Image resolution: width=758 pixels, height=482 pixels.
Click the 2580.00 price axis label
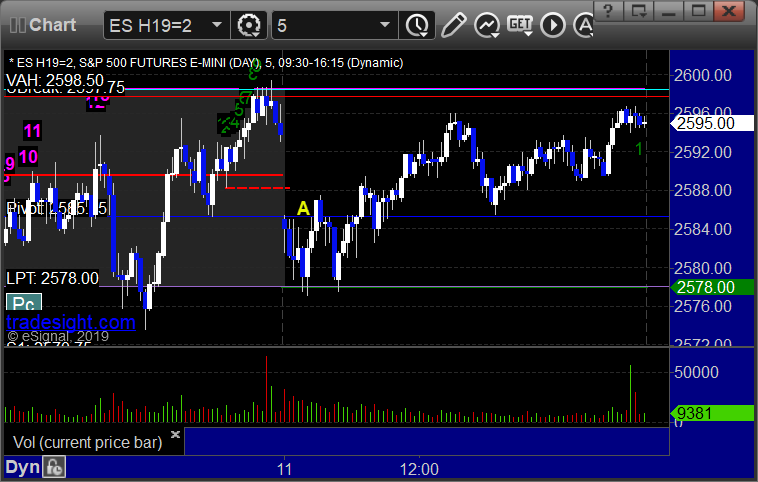[702, 268]
